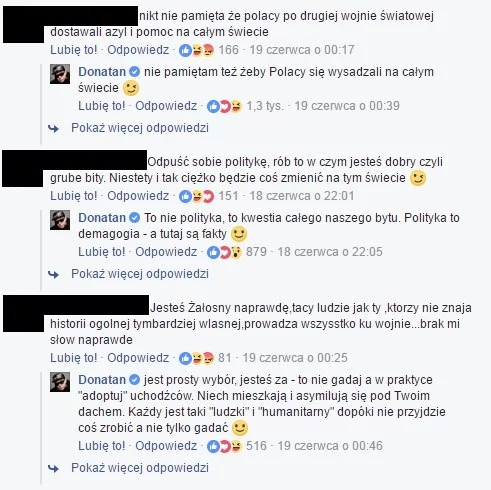
Task: Like the comment posted 19 czerwca o 00:17
Action: pos(73,50)
